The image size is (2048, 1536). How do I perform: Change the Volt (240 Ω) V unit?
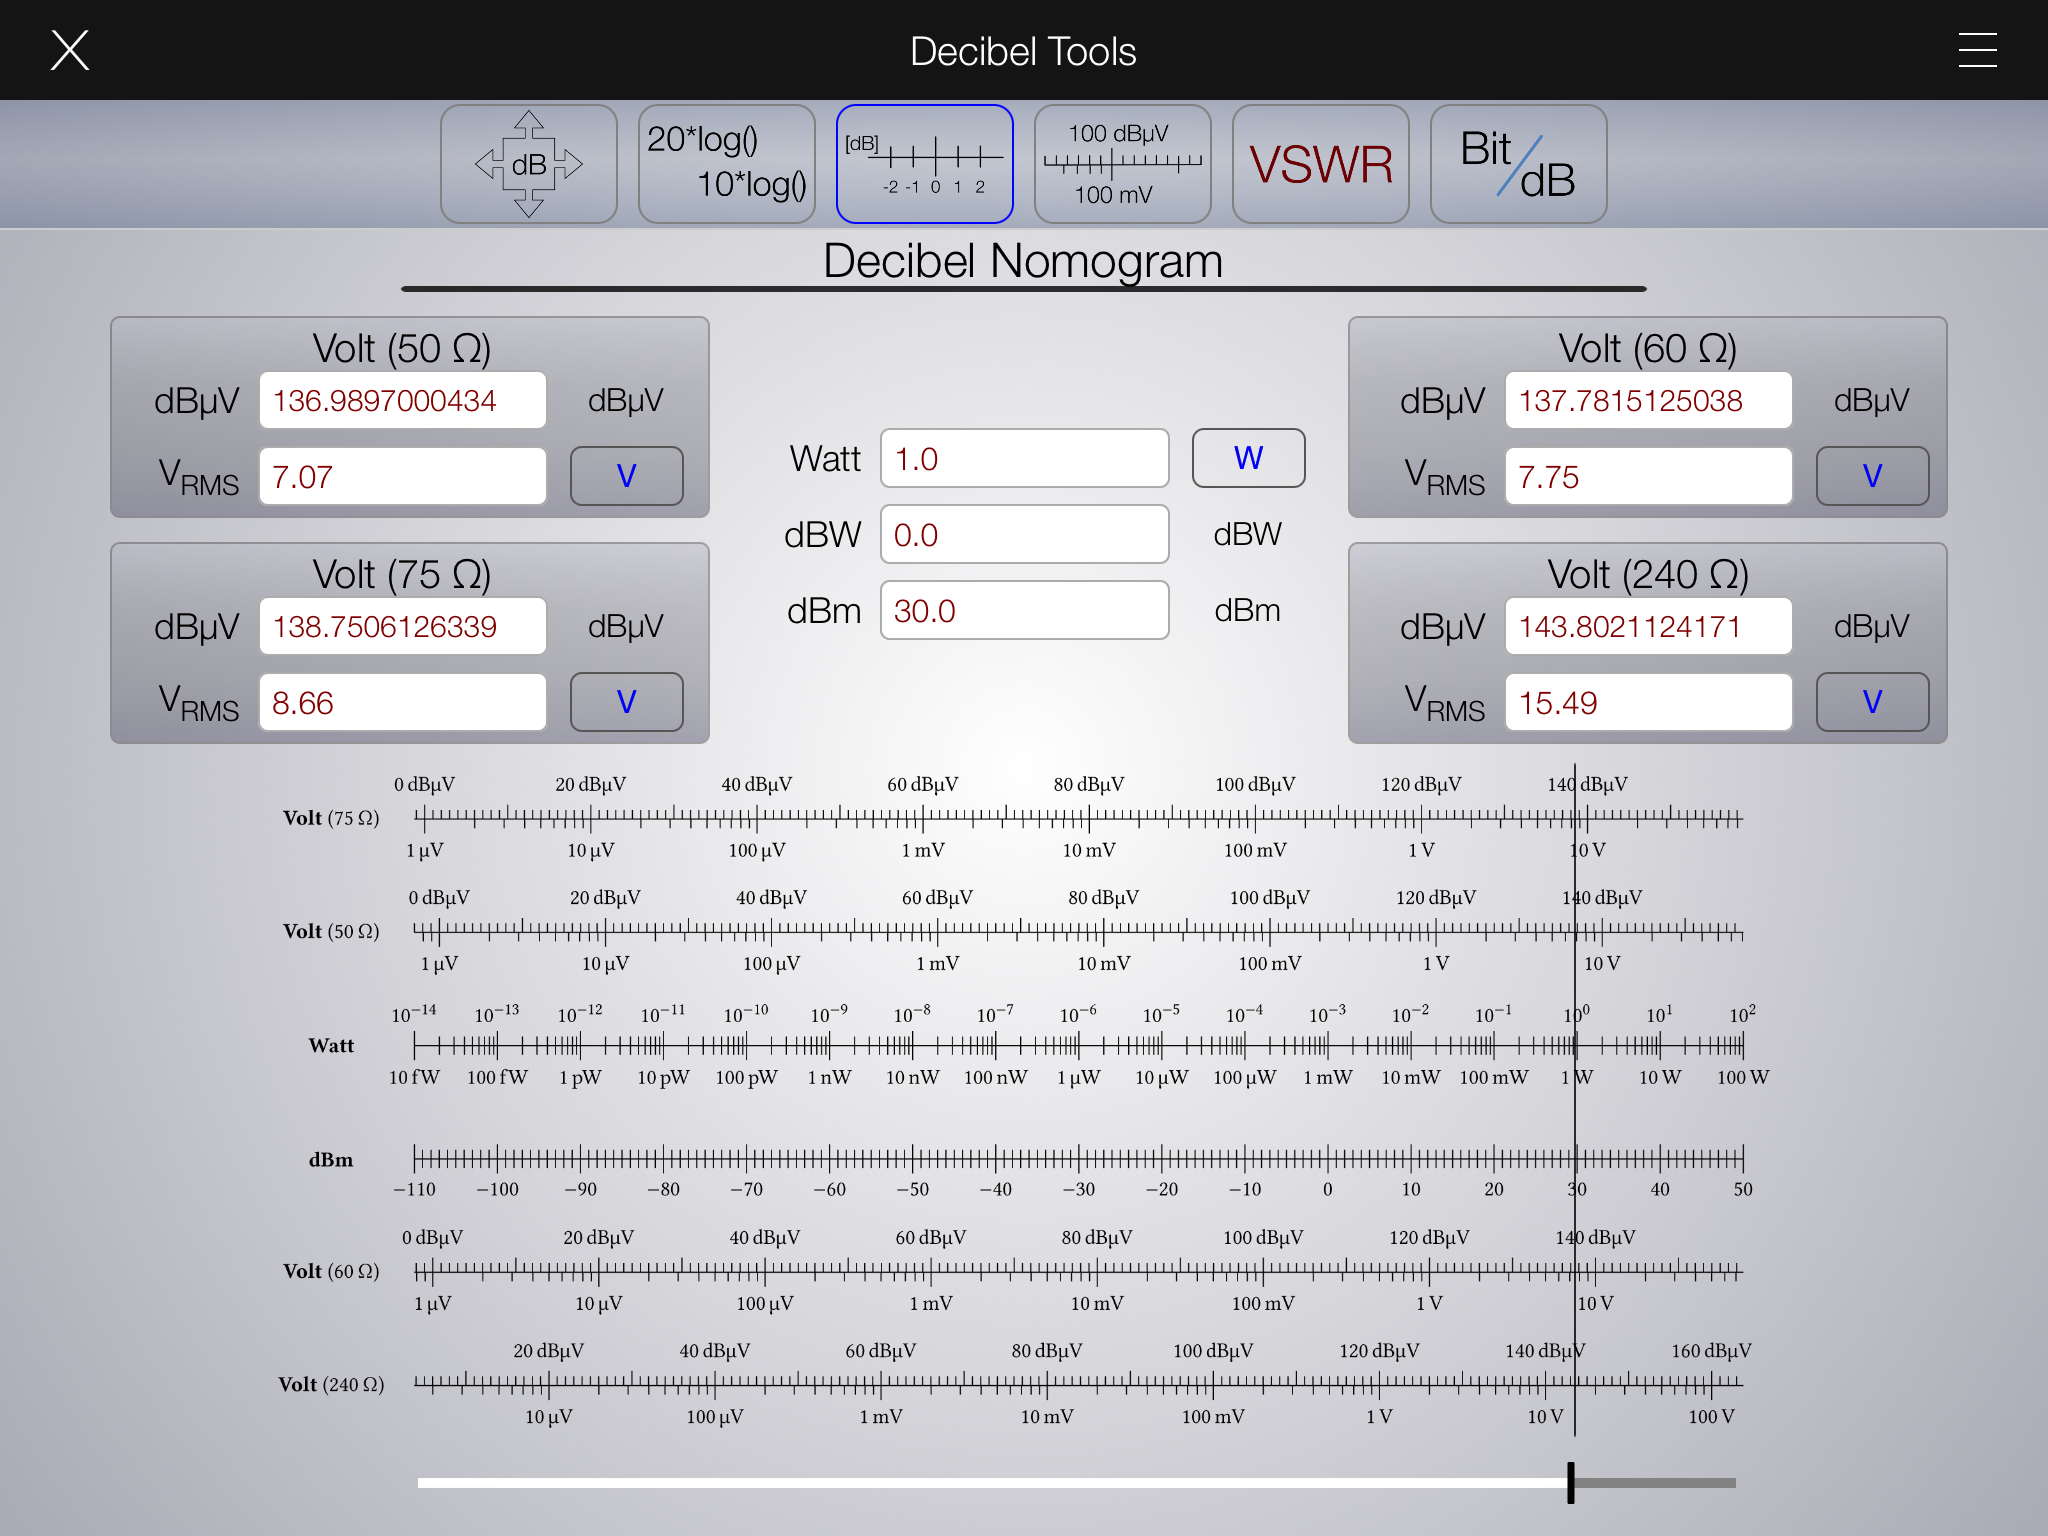[1872, 702]
